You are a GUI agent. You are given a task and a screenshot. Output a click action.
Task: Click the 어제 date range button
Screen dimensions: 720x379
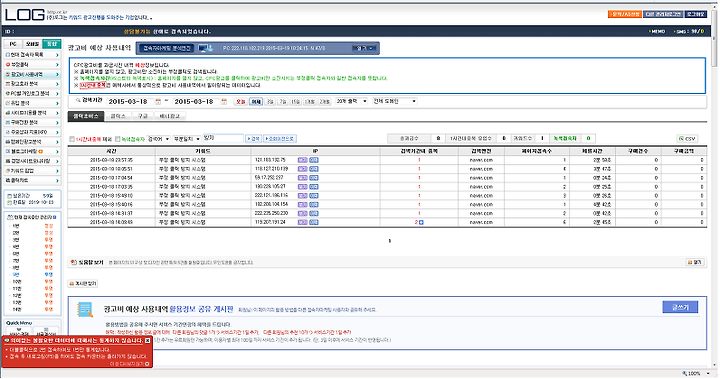point(256,102)
